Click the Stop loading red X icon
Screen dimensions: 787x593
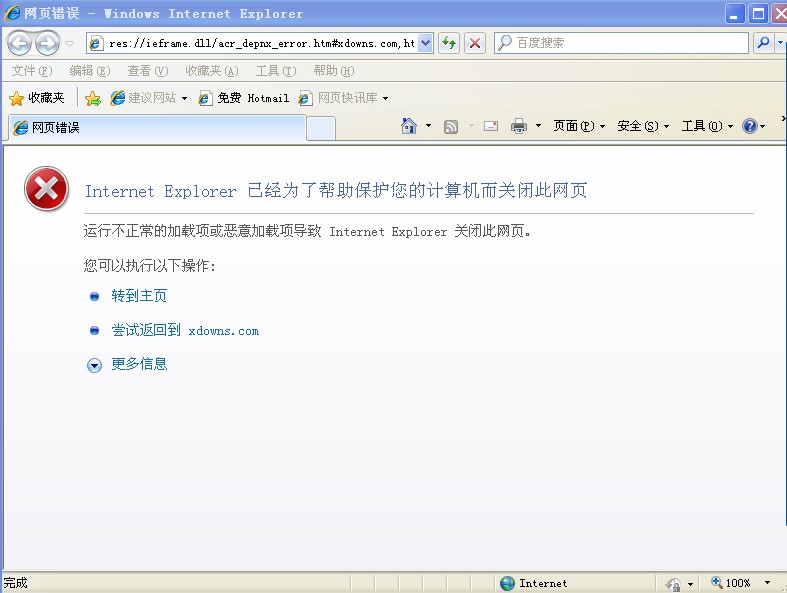coord(474,43)
